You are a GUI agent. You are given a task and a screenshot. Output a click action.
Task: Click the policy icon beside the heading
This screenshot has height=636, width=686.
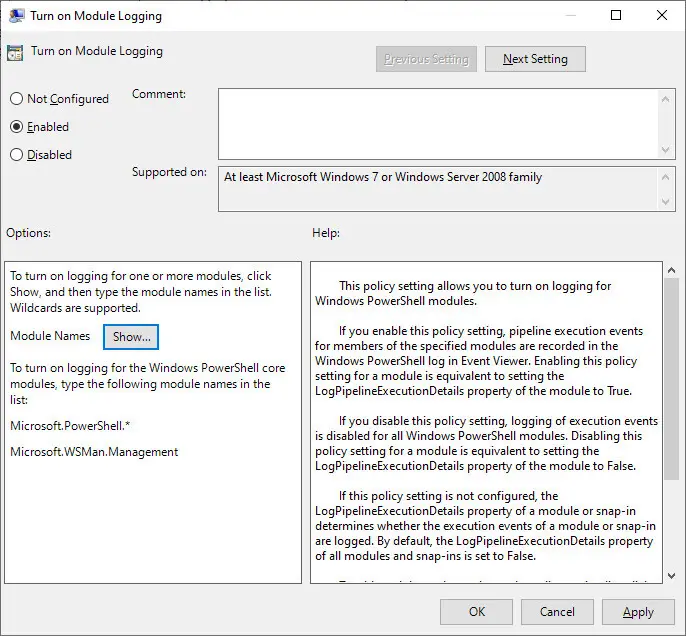(15, 53)
